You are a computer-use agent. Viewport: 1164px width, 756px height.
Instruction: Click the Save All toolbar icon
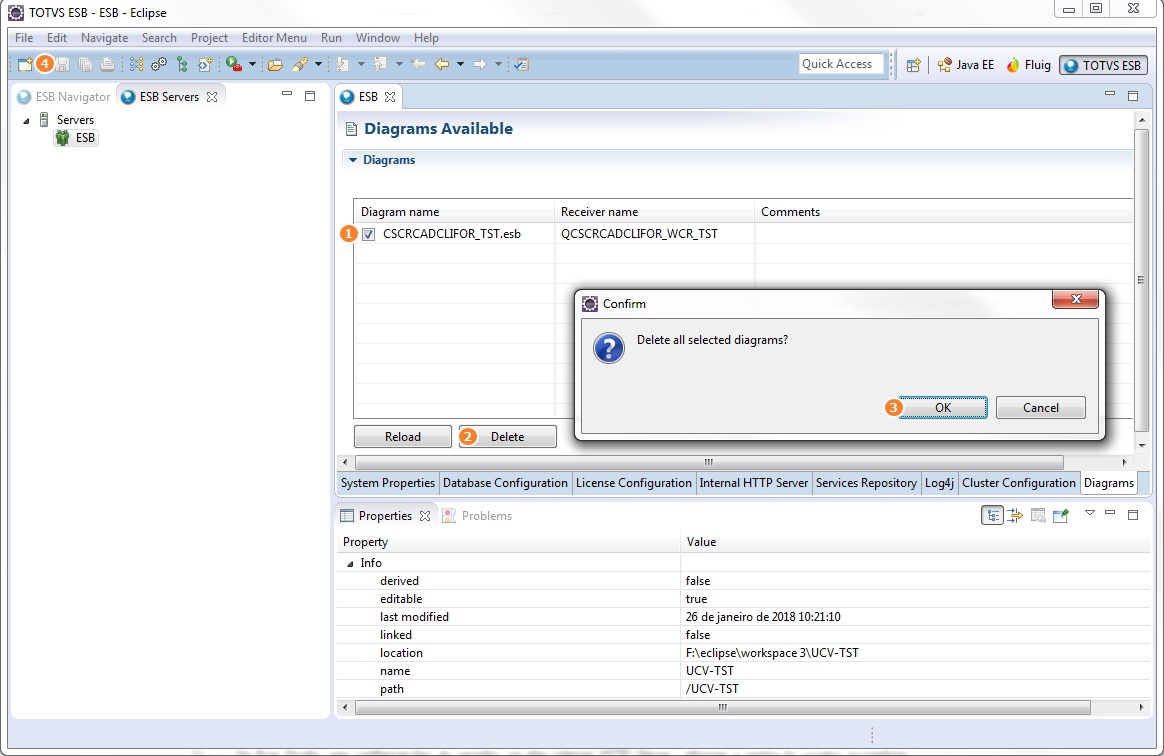[x=85, y=65]
